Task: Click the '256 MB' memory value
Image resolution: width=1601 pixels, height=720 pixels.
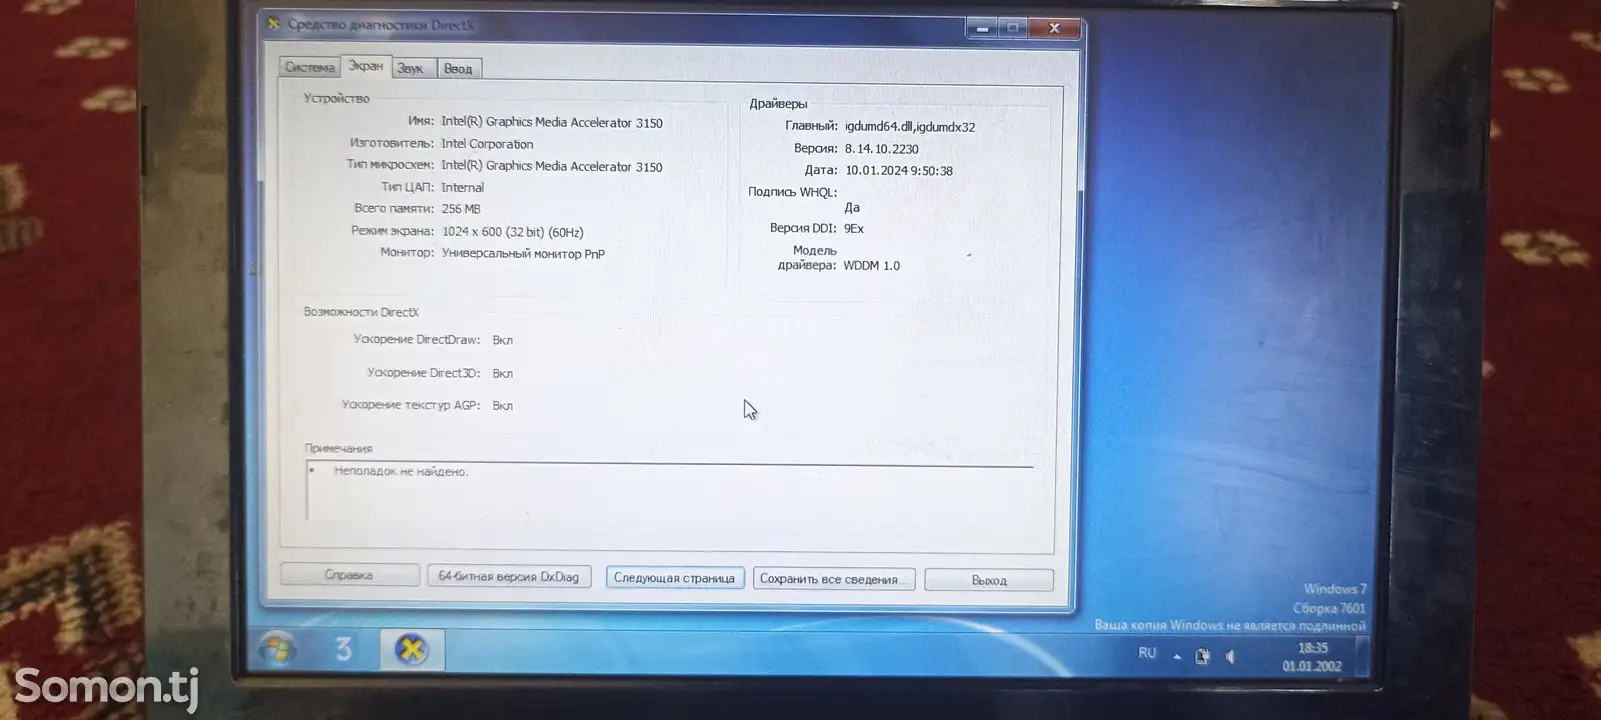Action: [461, 209]
